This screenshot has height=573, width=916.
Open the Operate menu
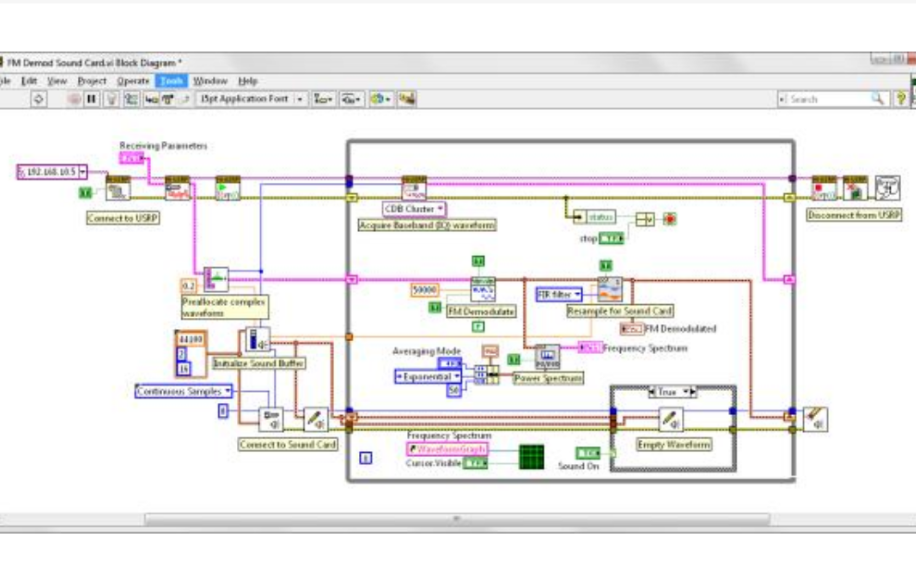click(133, 81)
